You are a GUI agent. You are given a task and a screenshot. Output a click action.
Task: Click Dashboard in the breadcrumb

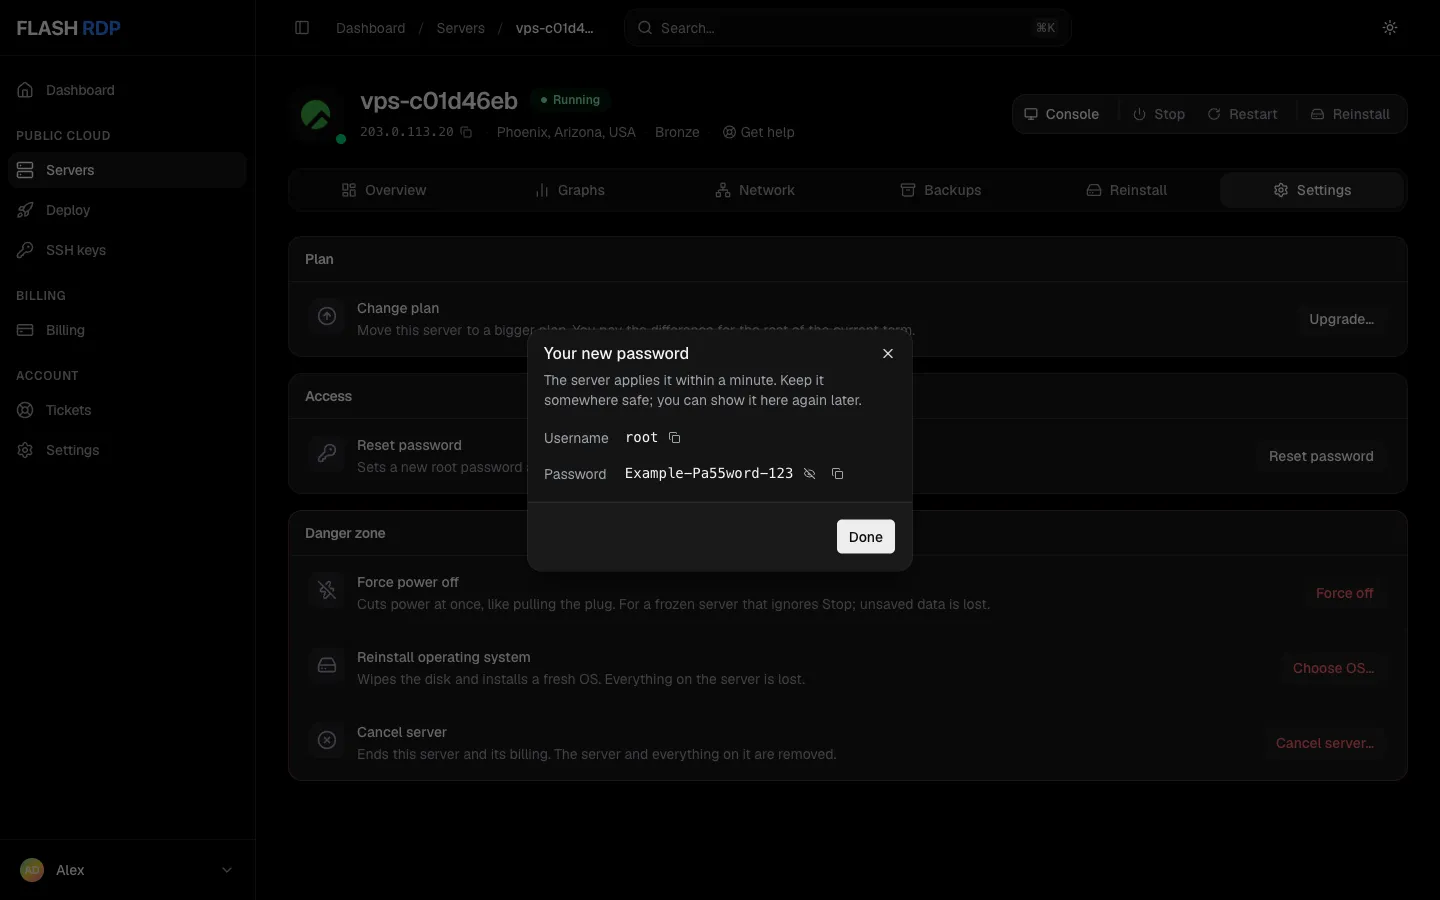[x=371, y=28]
